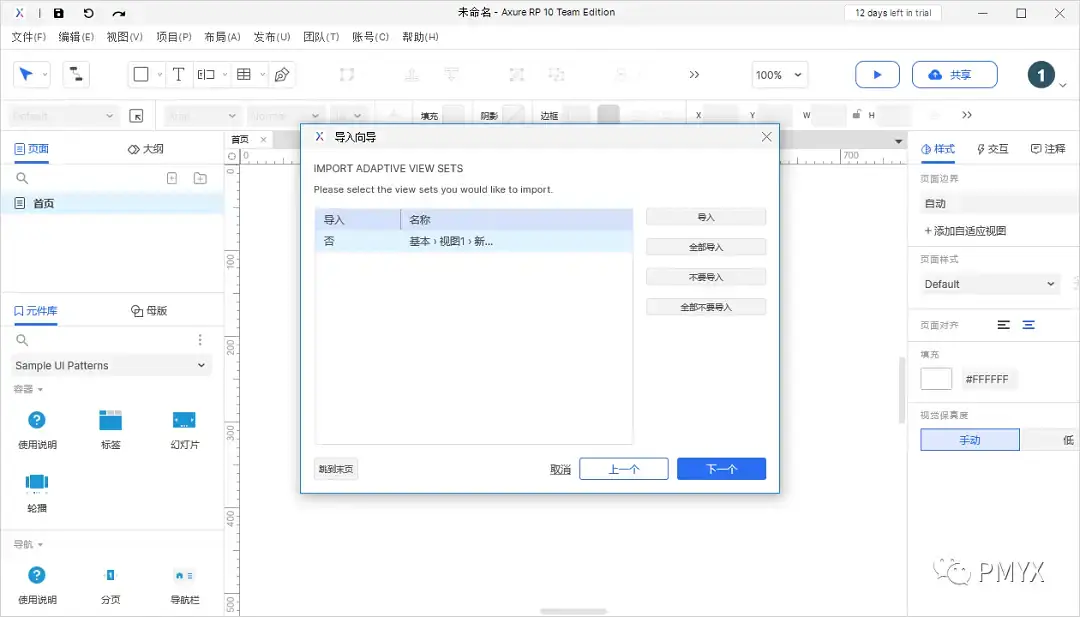Open the 文件 menu
Image resolution: width=1080 pixels, height=617 pixels.
(x=27, y=36)
